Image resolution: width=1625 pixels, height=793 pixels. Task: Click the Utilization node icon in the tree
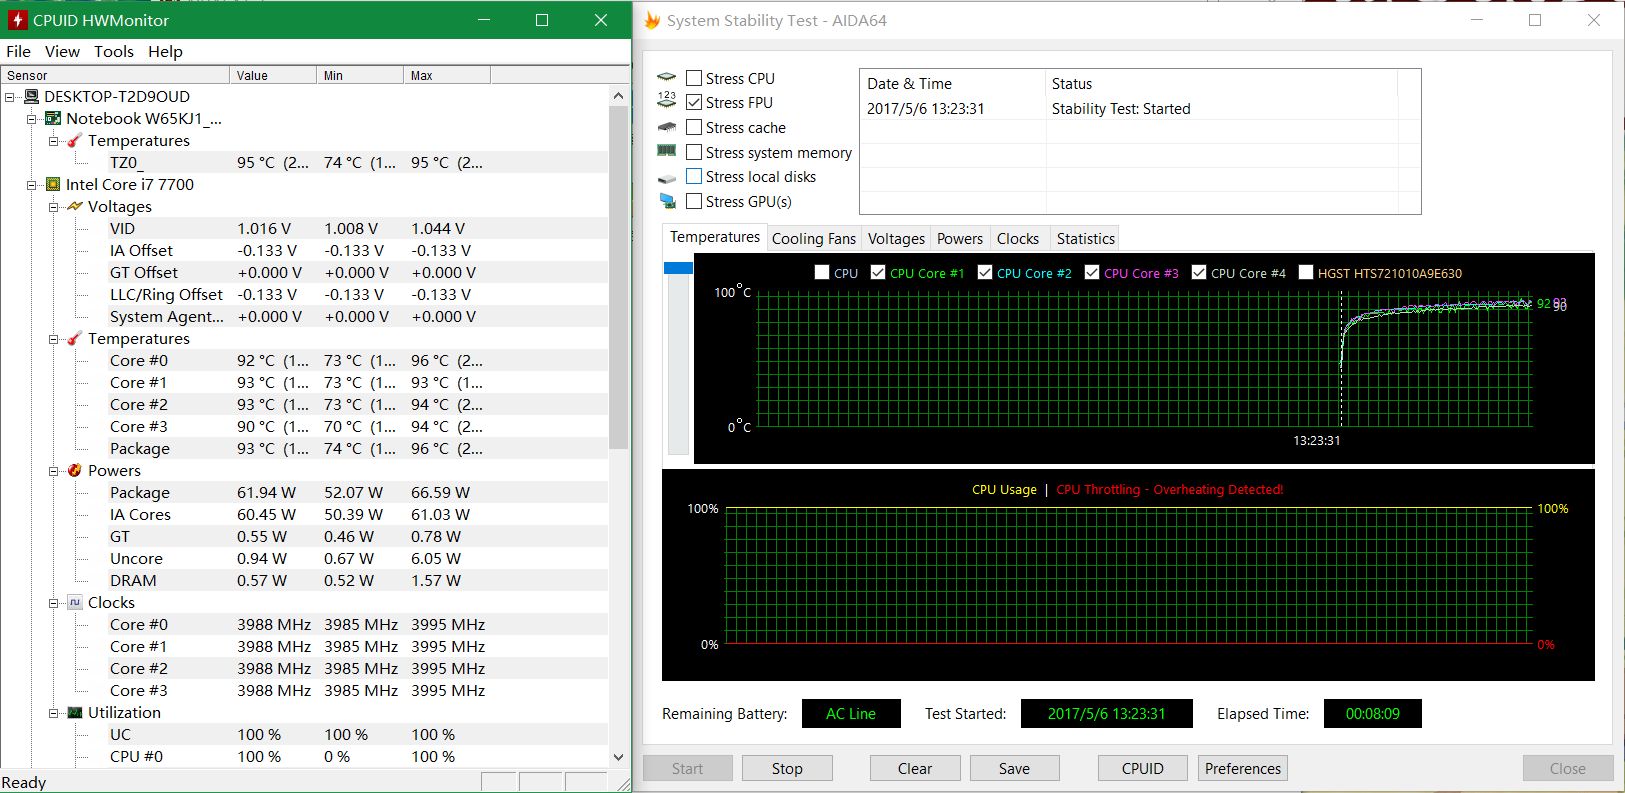[x=75, y=713]
